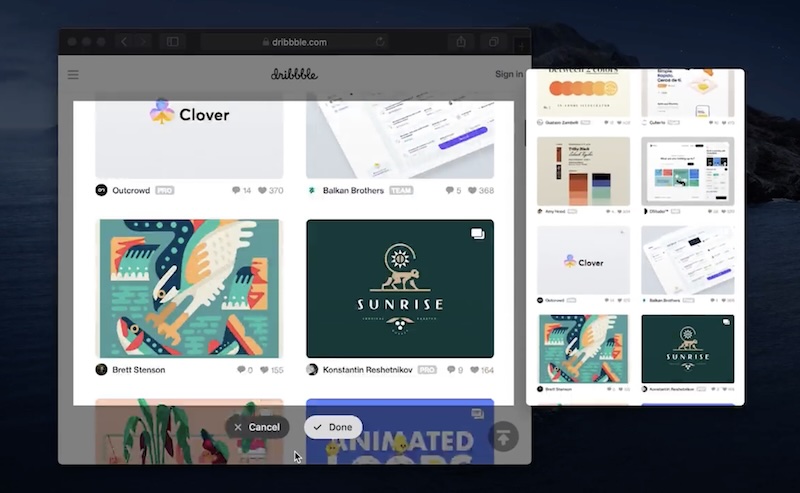This screenshot has width=800, height=493.
Task: Click the Outcrowd avatar icon
Action: coord(102,190)
